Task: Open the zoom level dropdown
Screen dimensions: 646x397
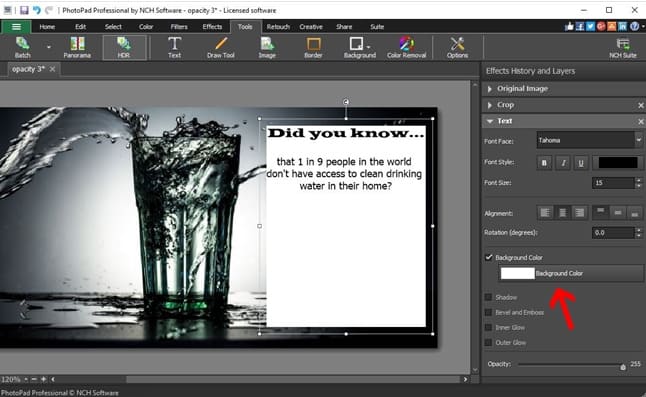Action: point(26,379)
